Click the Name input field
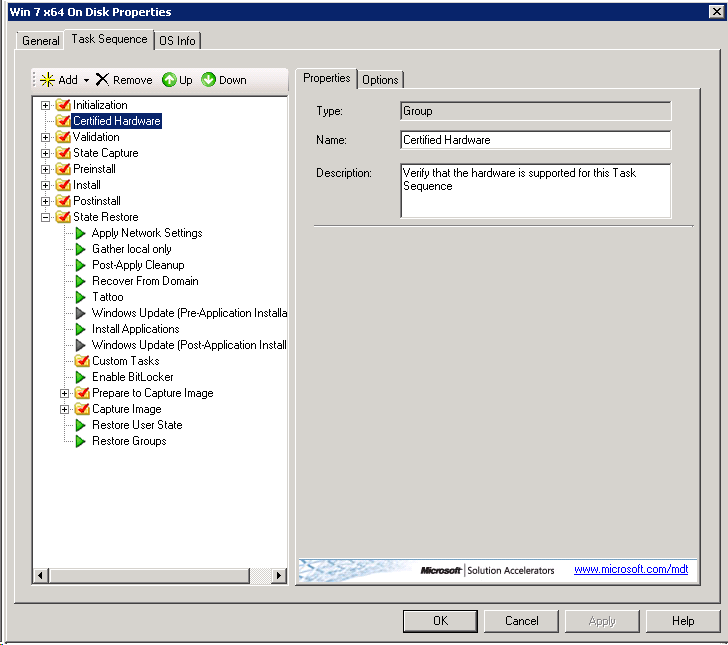 [x=536, y=140]
